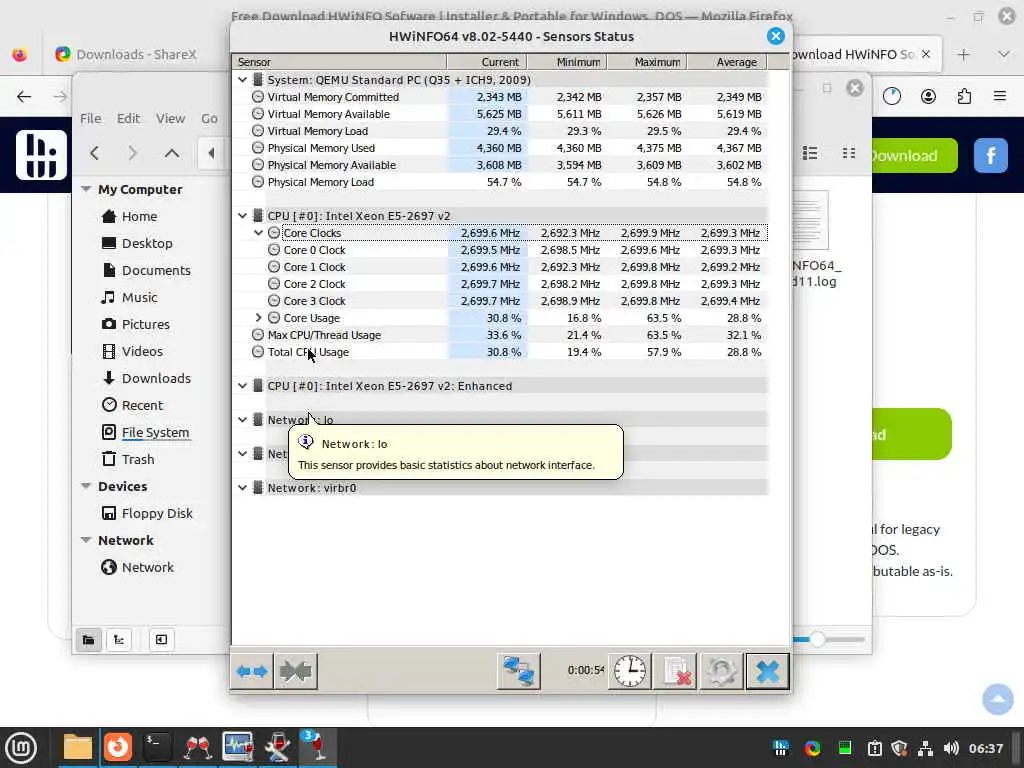Click Facebook button on HWiNFO website

991,155
